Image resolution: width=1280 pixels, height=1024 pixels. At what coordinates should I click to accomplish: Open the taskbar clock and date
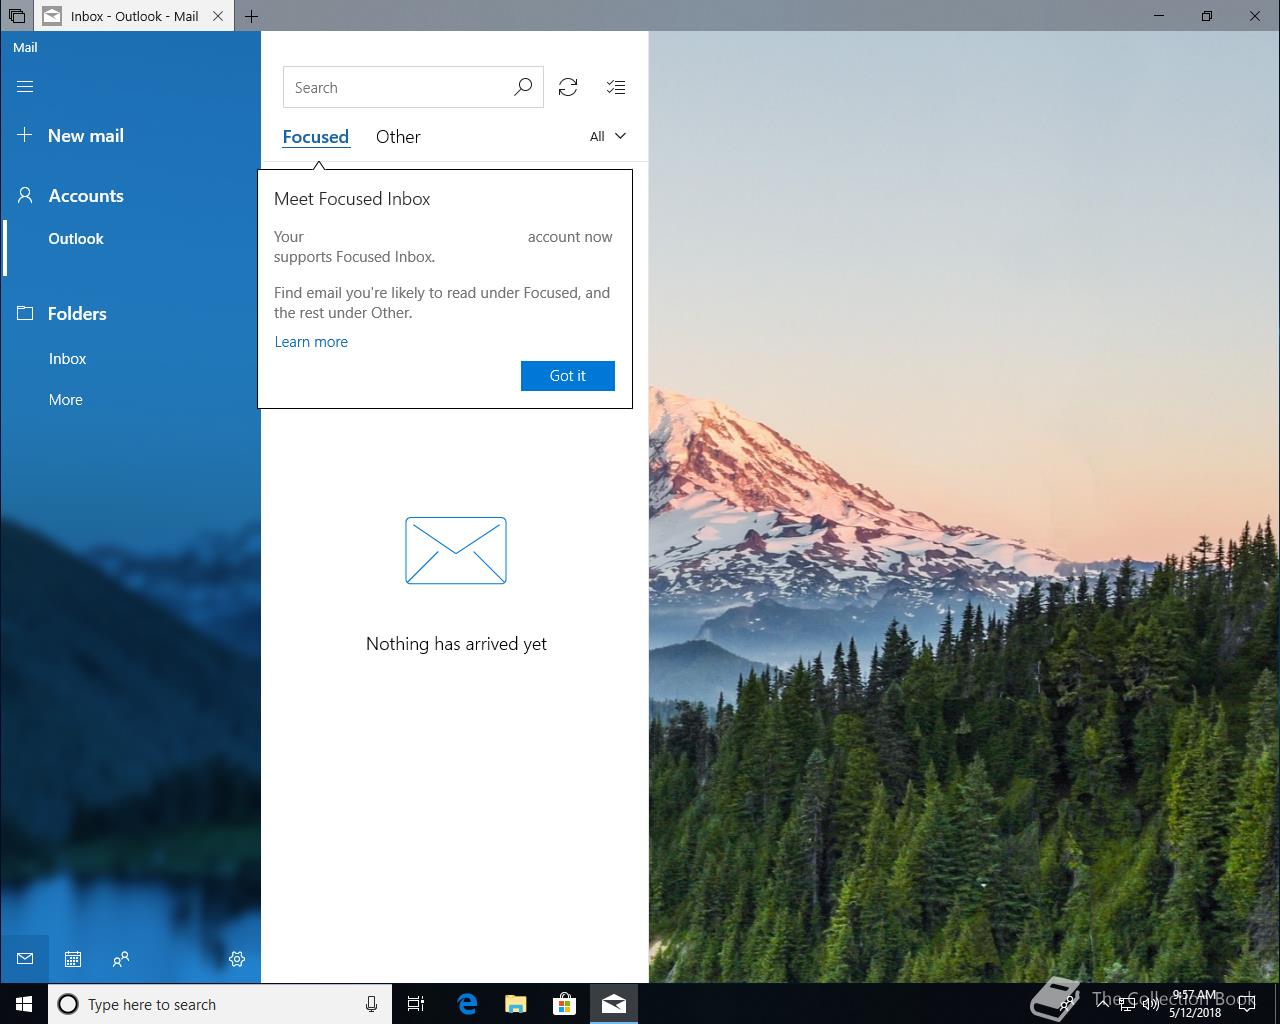point(1195,1004)
